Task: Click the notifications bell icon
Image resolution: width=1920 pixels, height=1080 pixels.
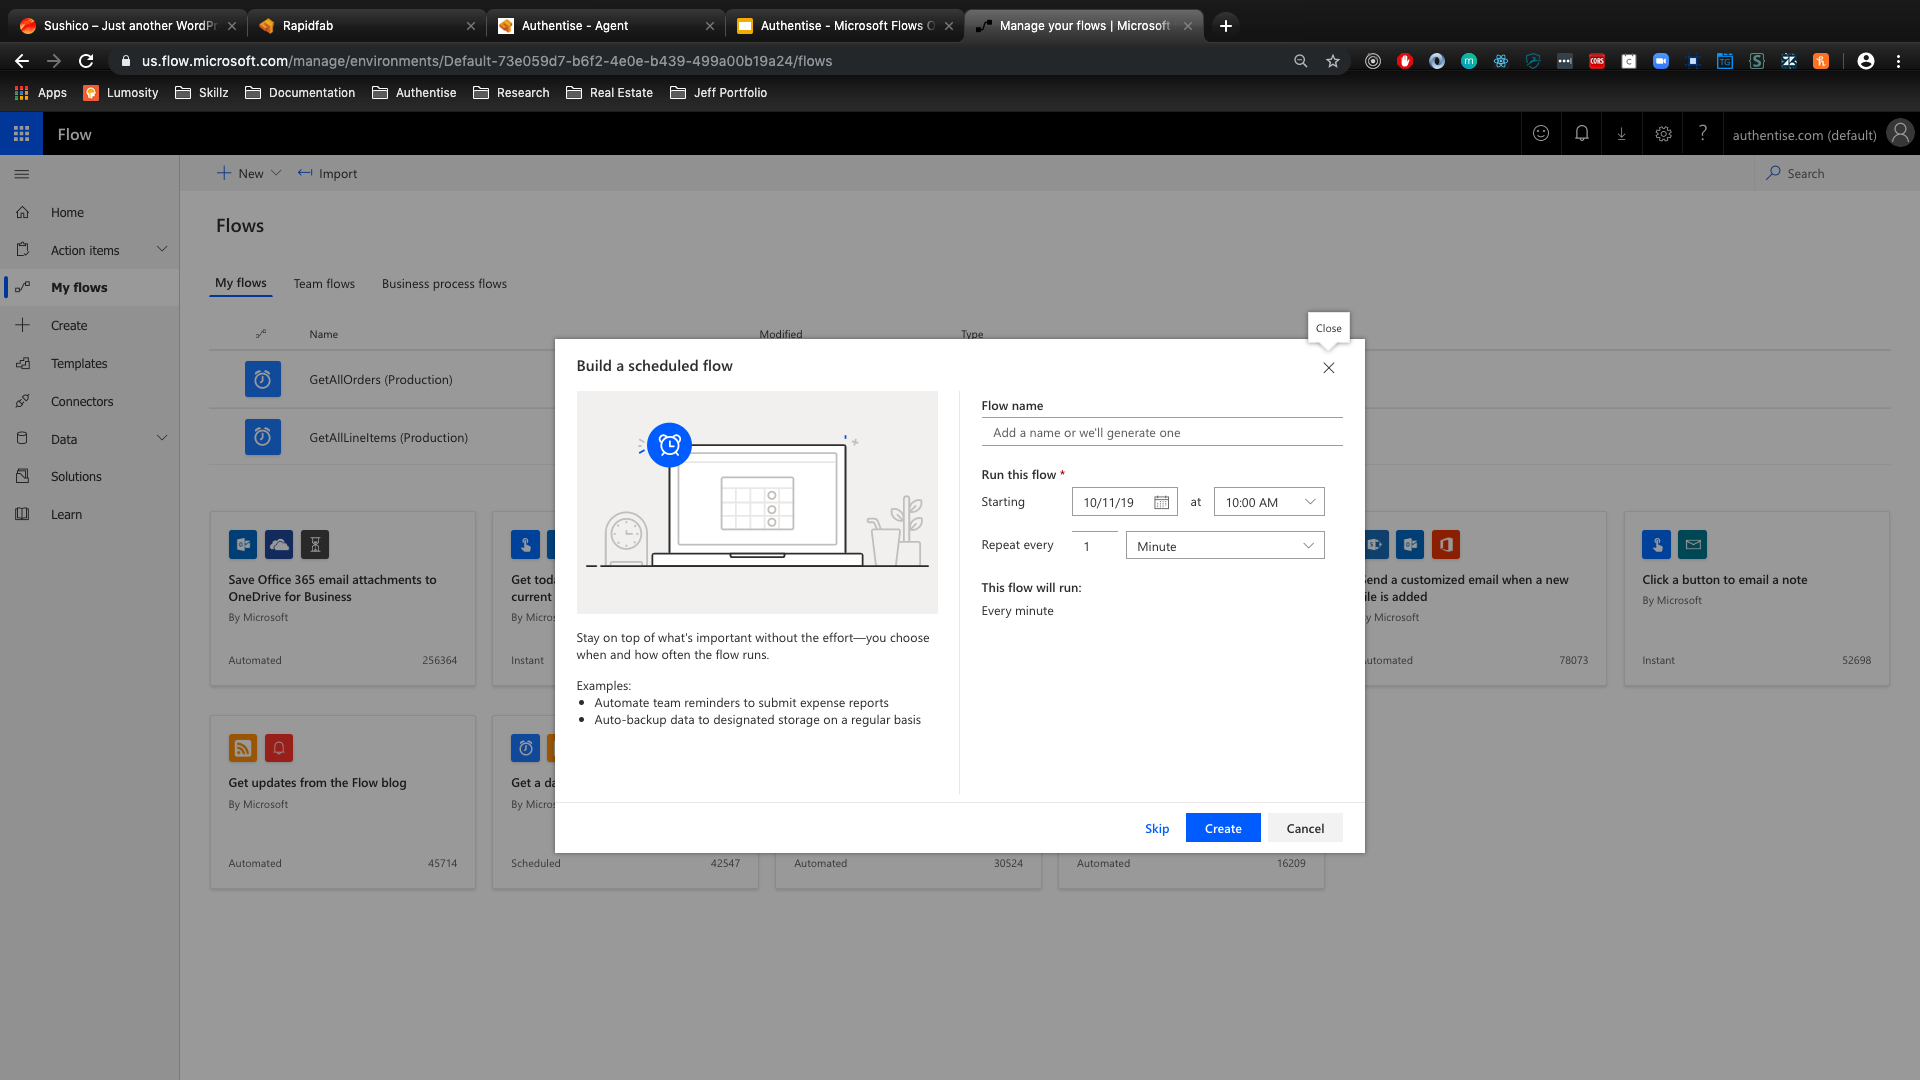Action: coord(1581,134)
